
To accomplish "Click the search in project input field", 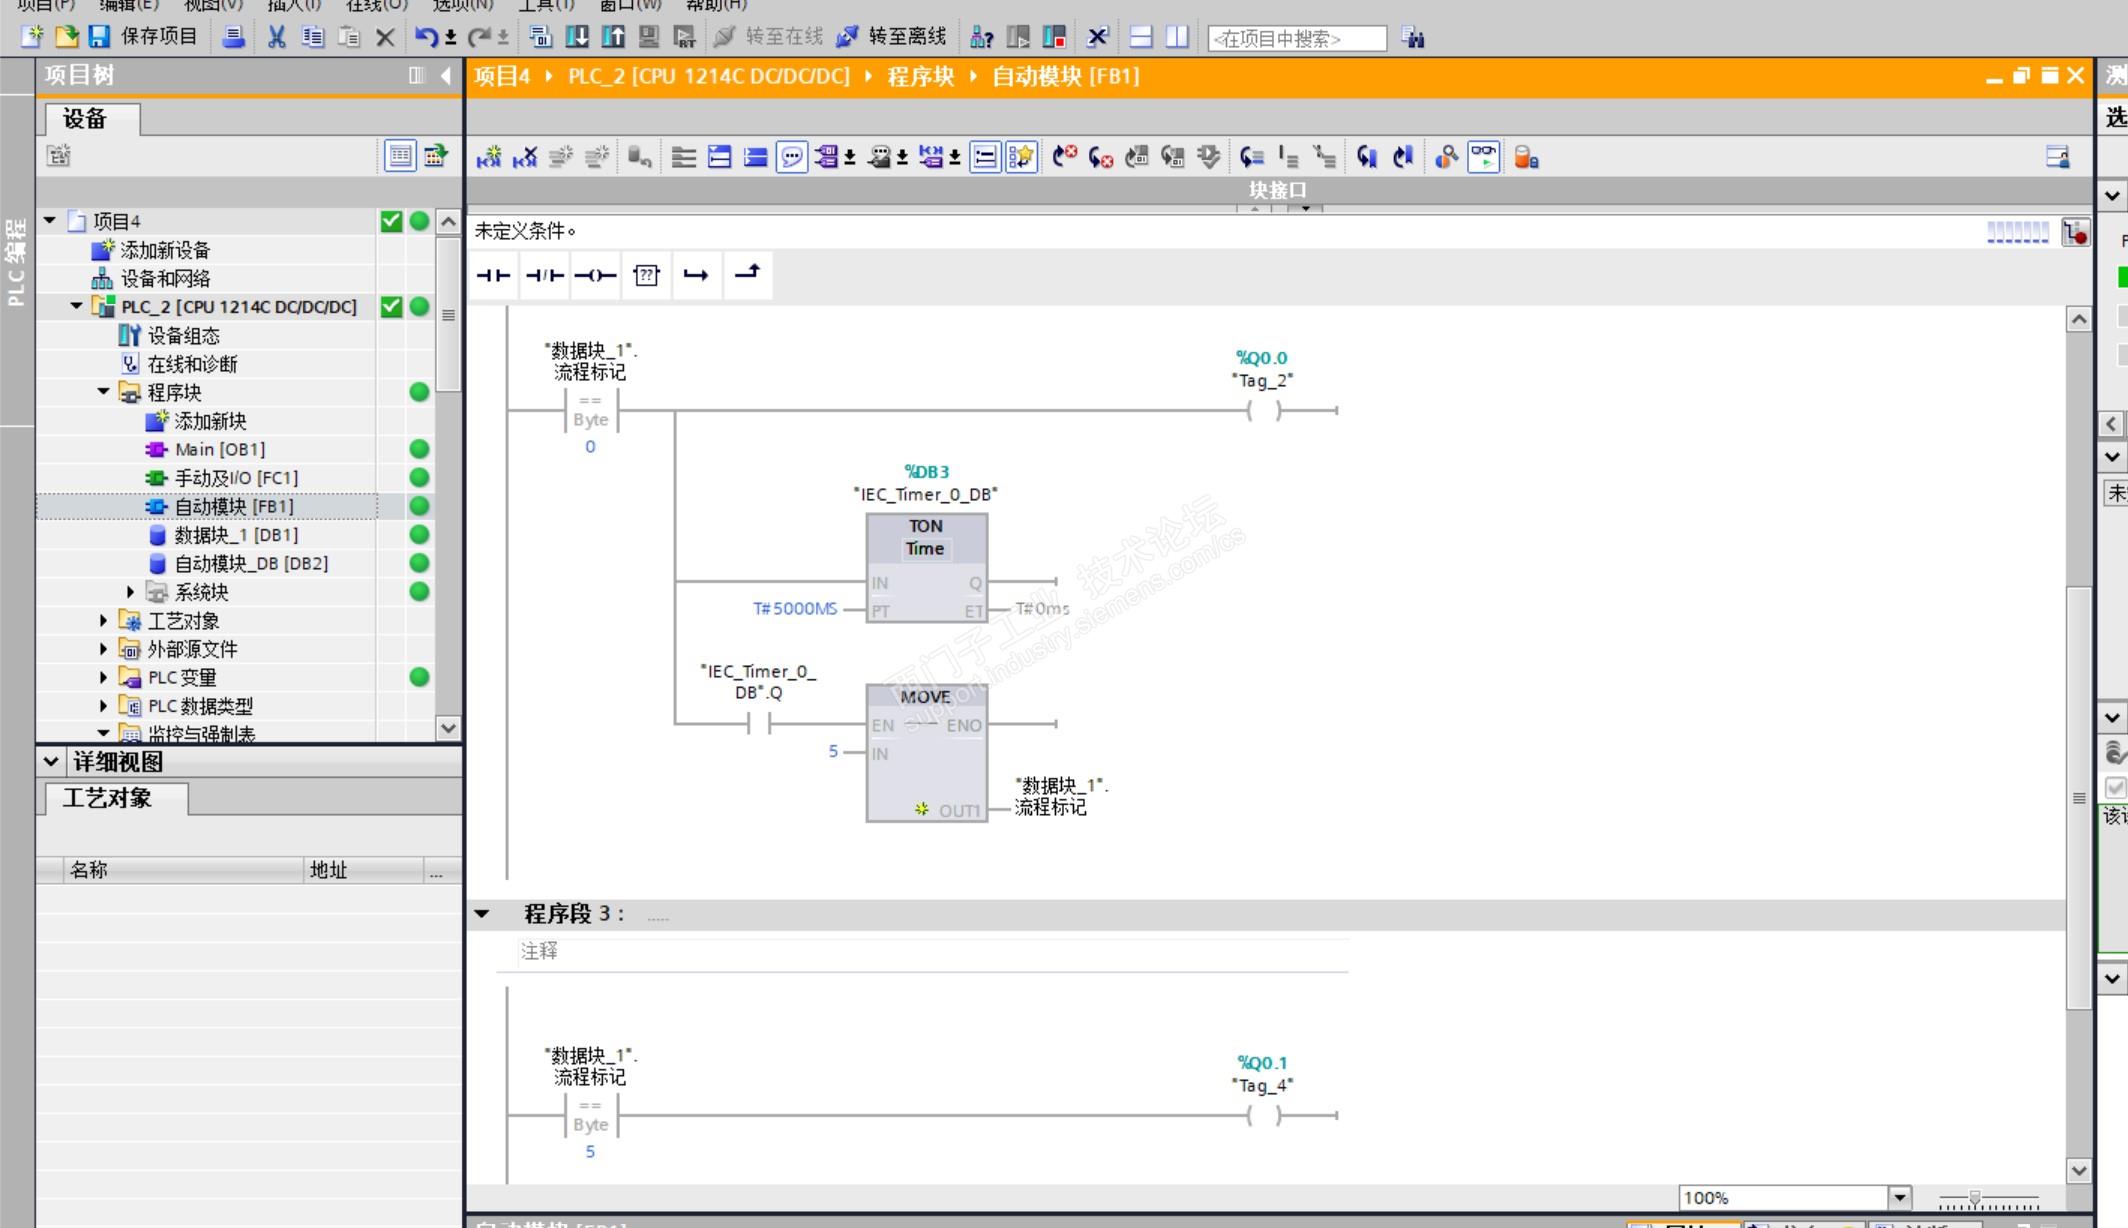I will tap(1296, 38).
